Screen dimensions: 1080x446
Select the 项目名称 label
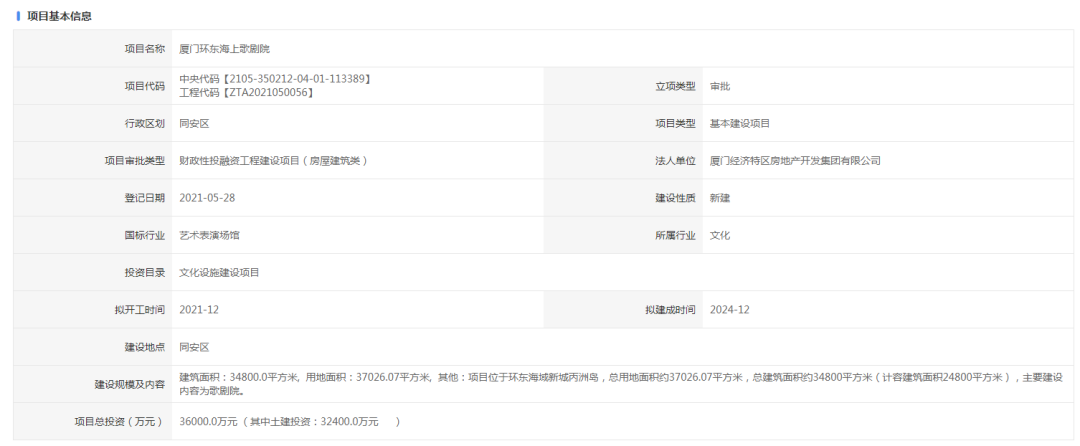pyautogui.click(x=145, y=49)
